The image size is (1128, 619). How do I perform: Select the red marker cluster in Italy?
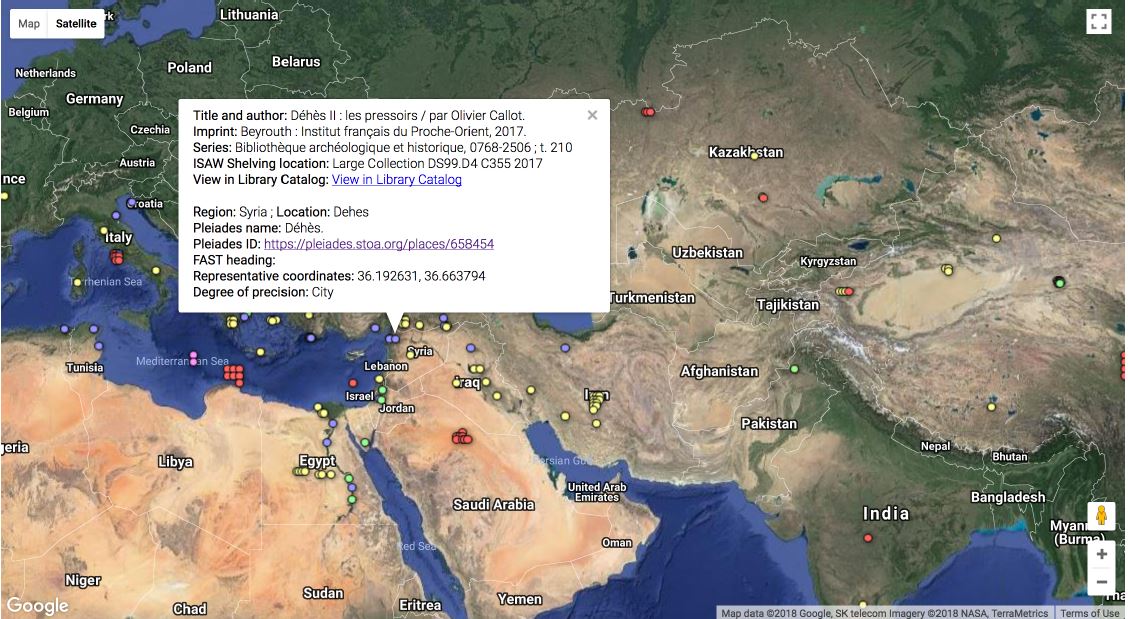[x=117, y=257]
